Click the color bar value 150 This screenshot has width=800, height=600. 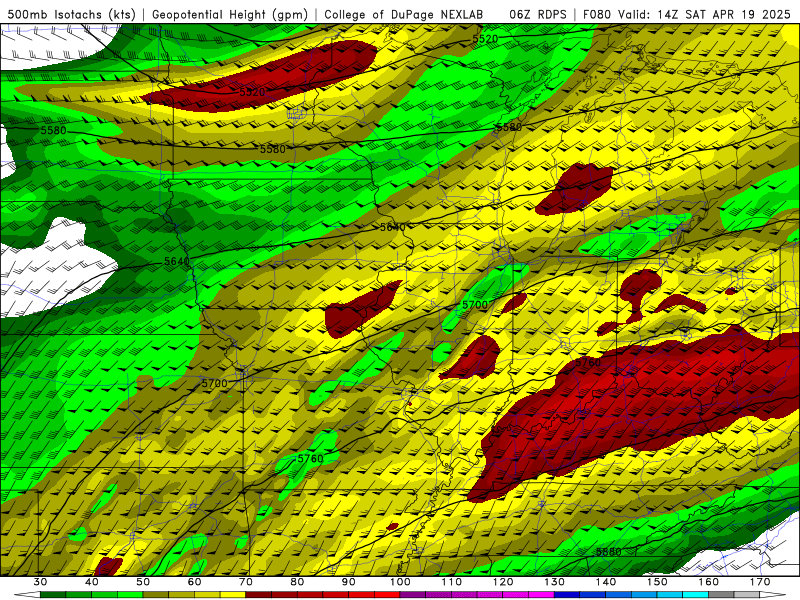click(657, 582)
